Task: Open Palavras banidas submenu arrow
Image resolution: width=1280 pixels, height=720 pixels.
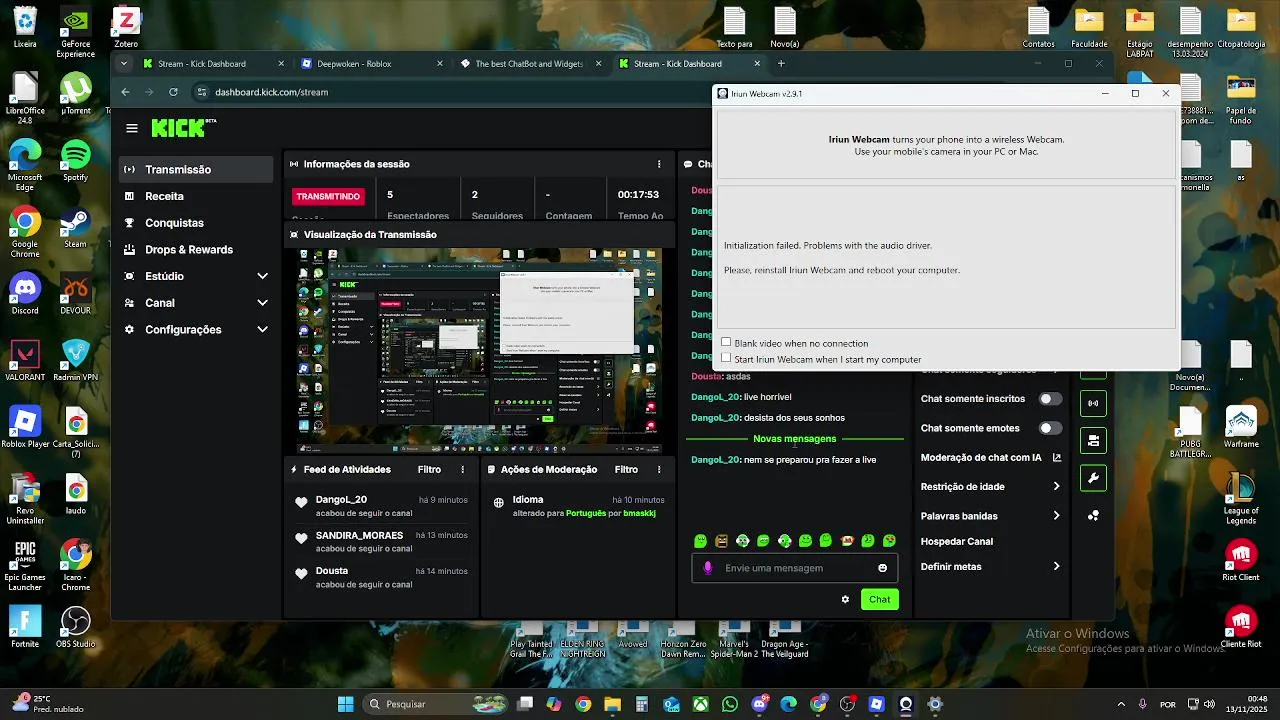Action: point(1057,516)
